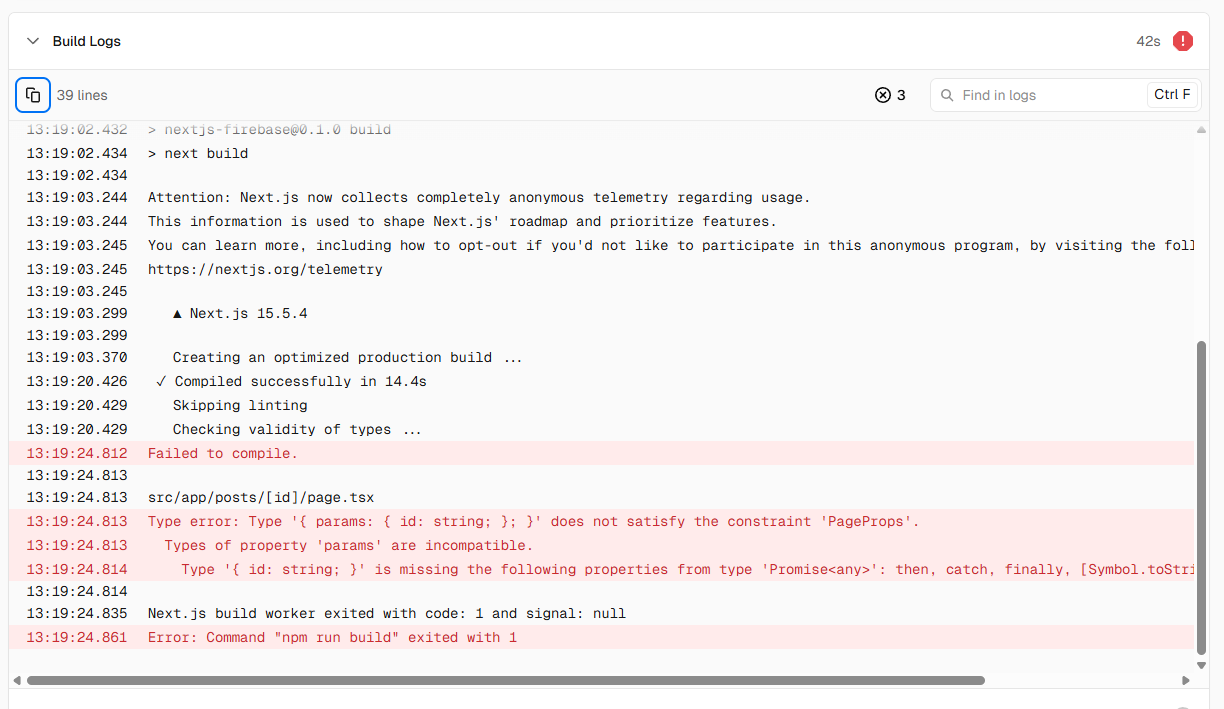The width and height of the screenshot is (1224, 709).
Task: Open the nextjs.org/telemetry link
Action: [265, 269]
